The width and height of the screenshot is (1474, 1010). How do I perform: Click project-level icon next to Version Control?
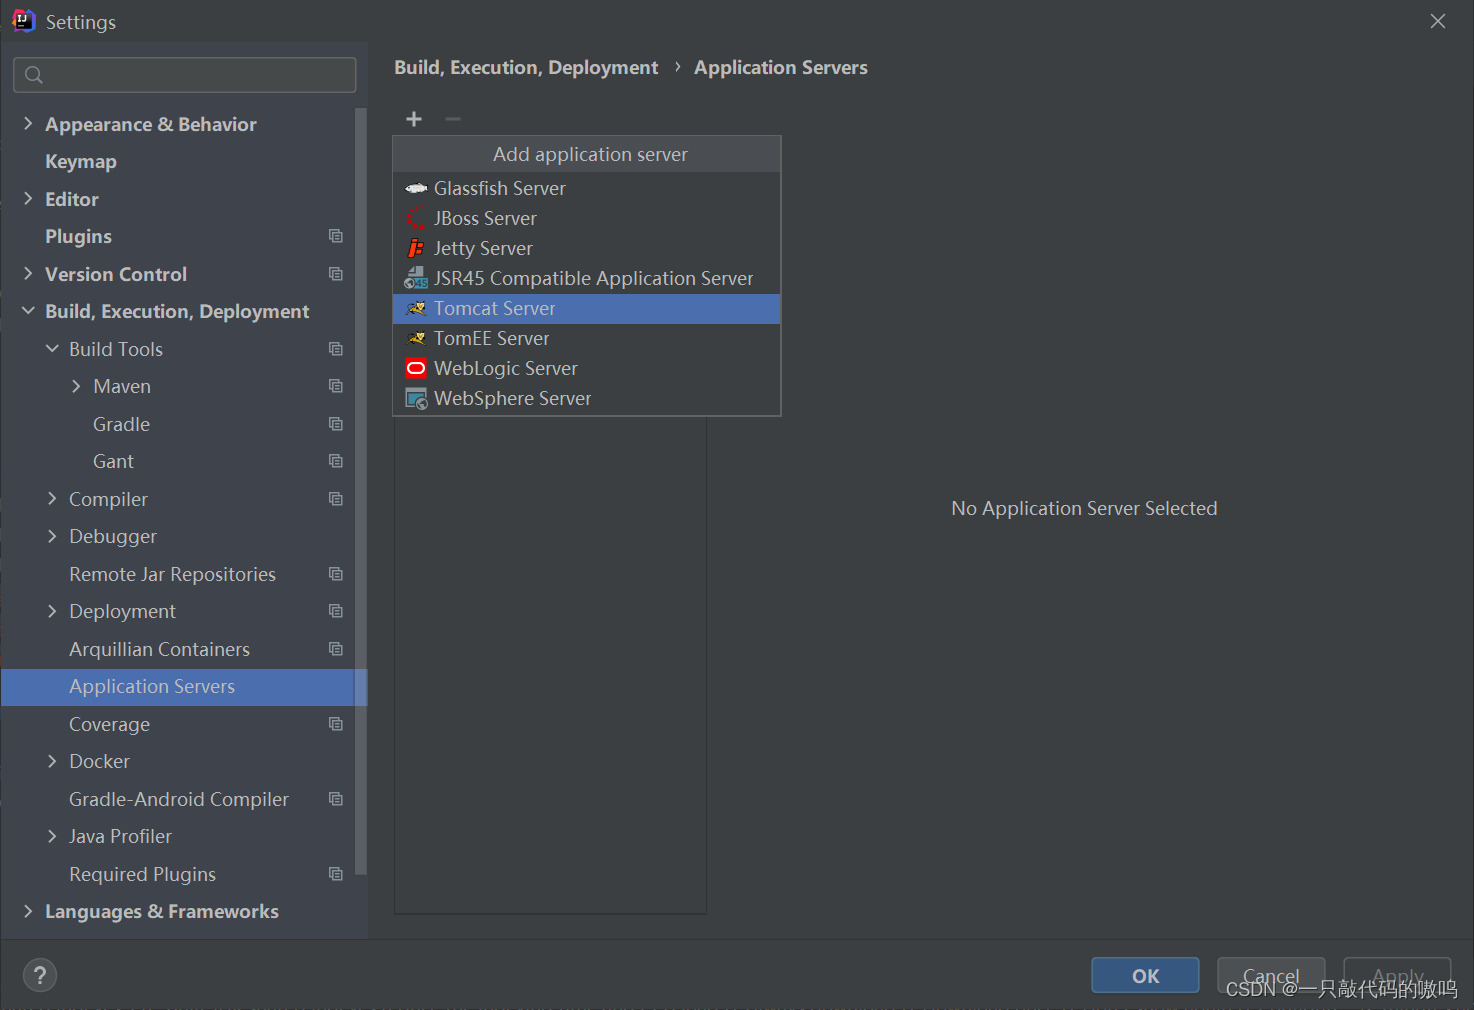(336, 274)
